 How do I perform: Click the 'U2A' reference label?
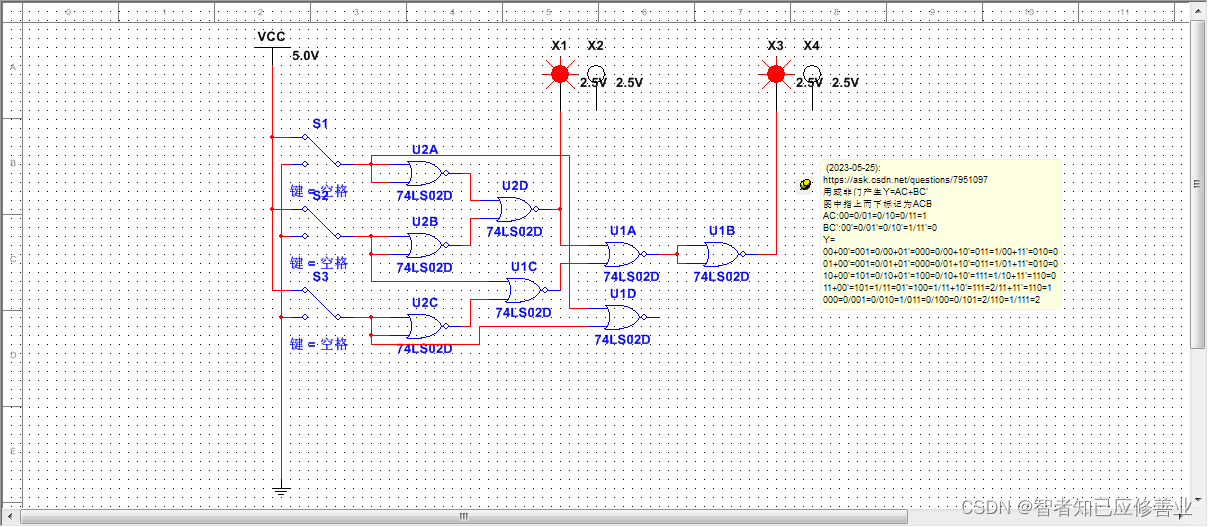point(425,150)
